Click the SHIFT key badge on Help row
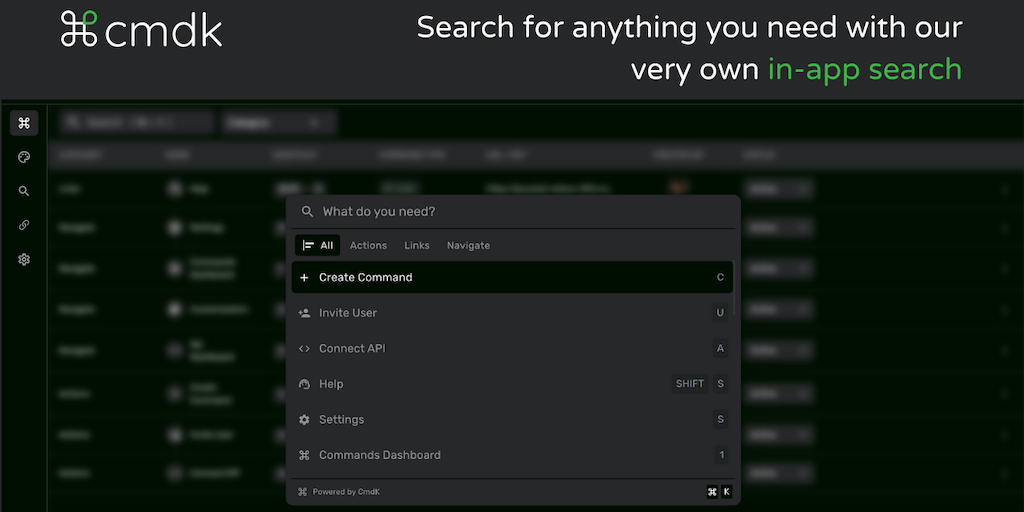Viewport: 1024px width, 512px height. pos(690,384)
